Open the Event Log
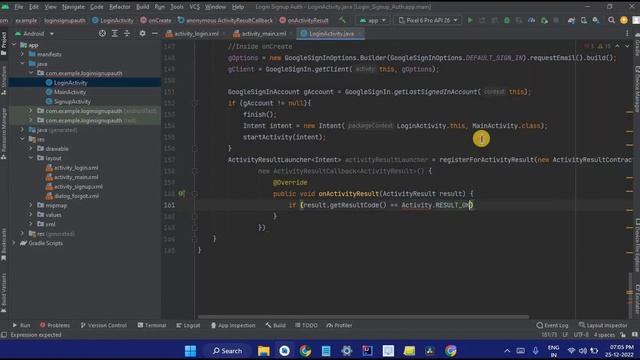640x360 pixels. pos(552,325)
